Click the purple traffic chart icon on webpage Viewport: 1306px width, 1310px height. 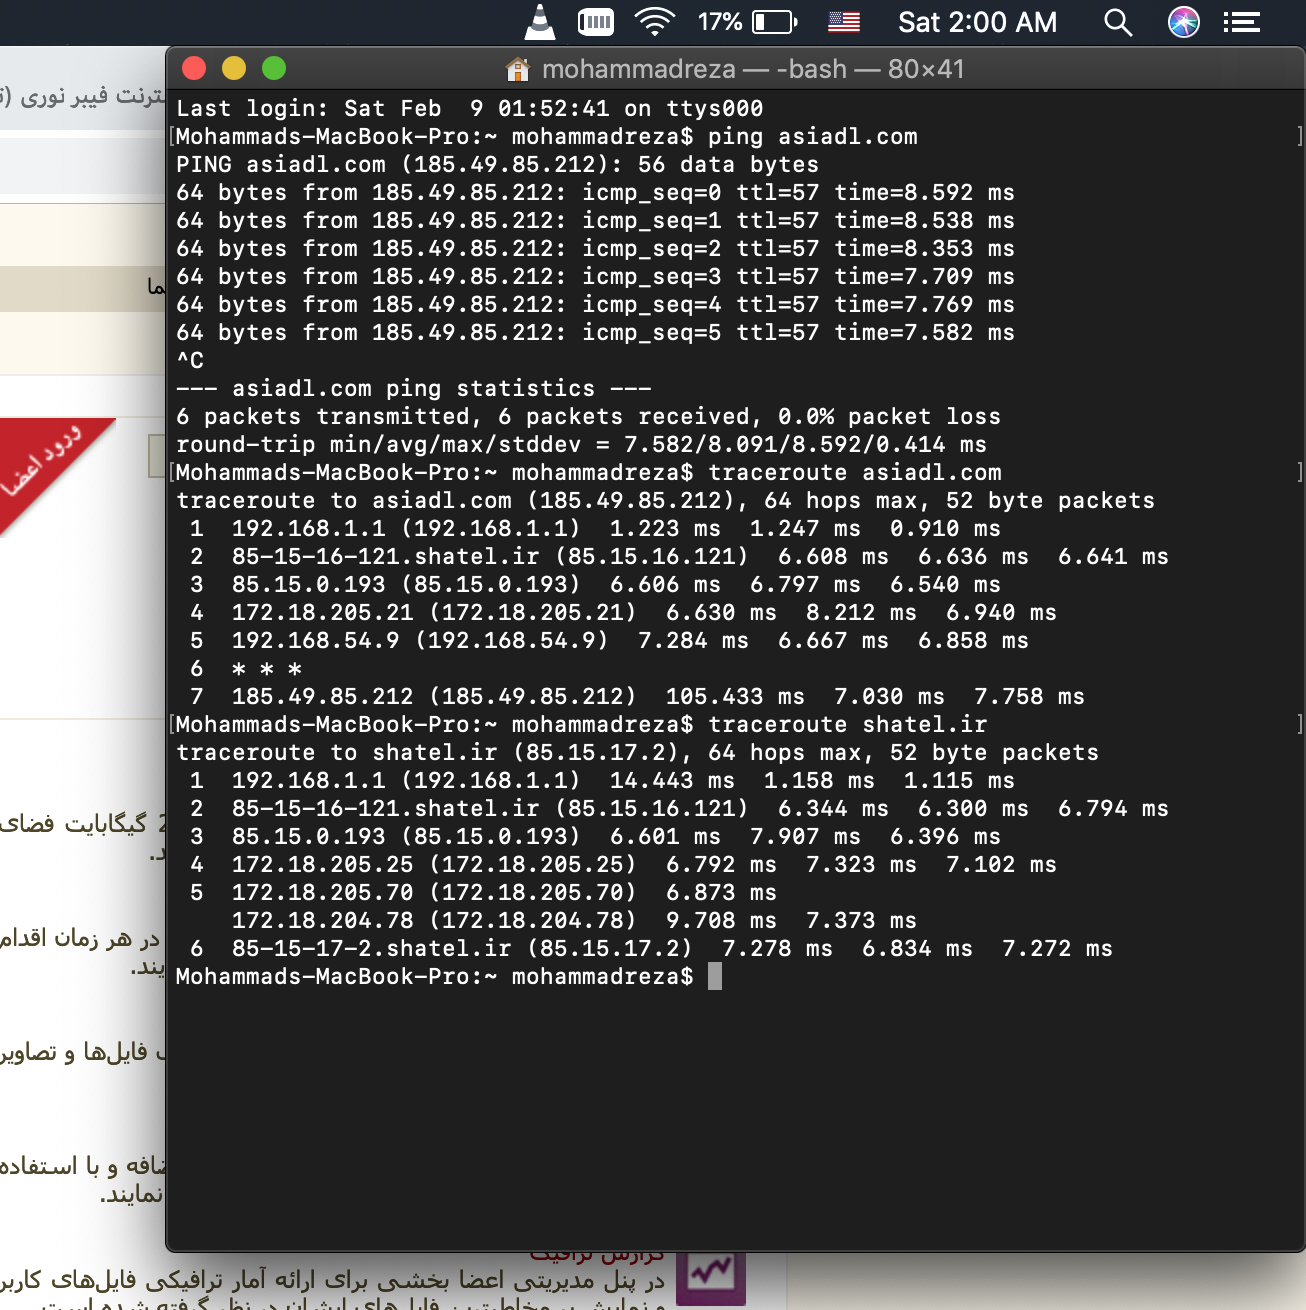click(711, 1275)
